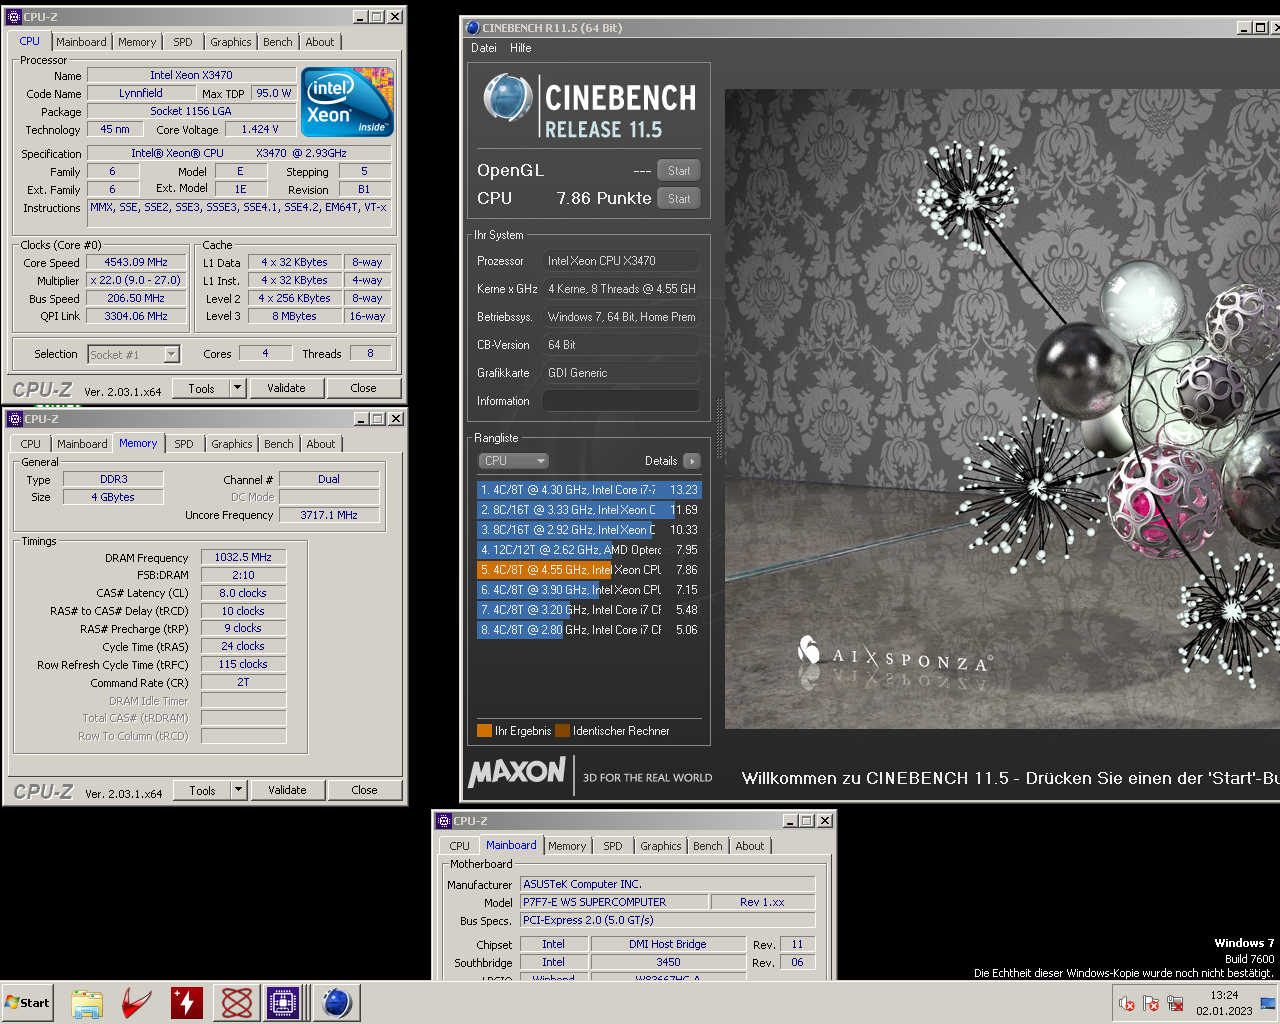
Task: Start the OpenGL benchmark in Cinebench
Action: [679, 171]
